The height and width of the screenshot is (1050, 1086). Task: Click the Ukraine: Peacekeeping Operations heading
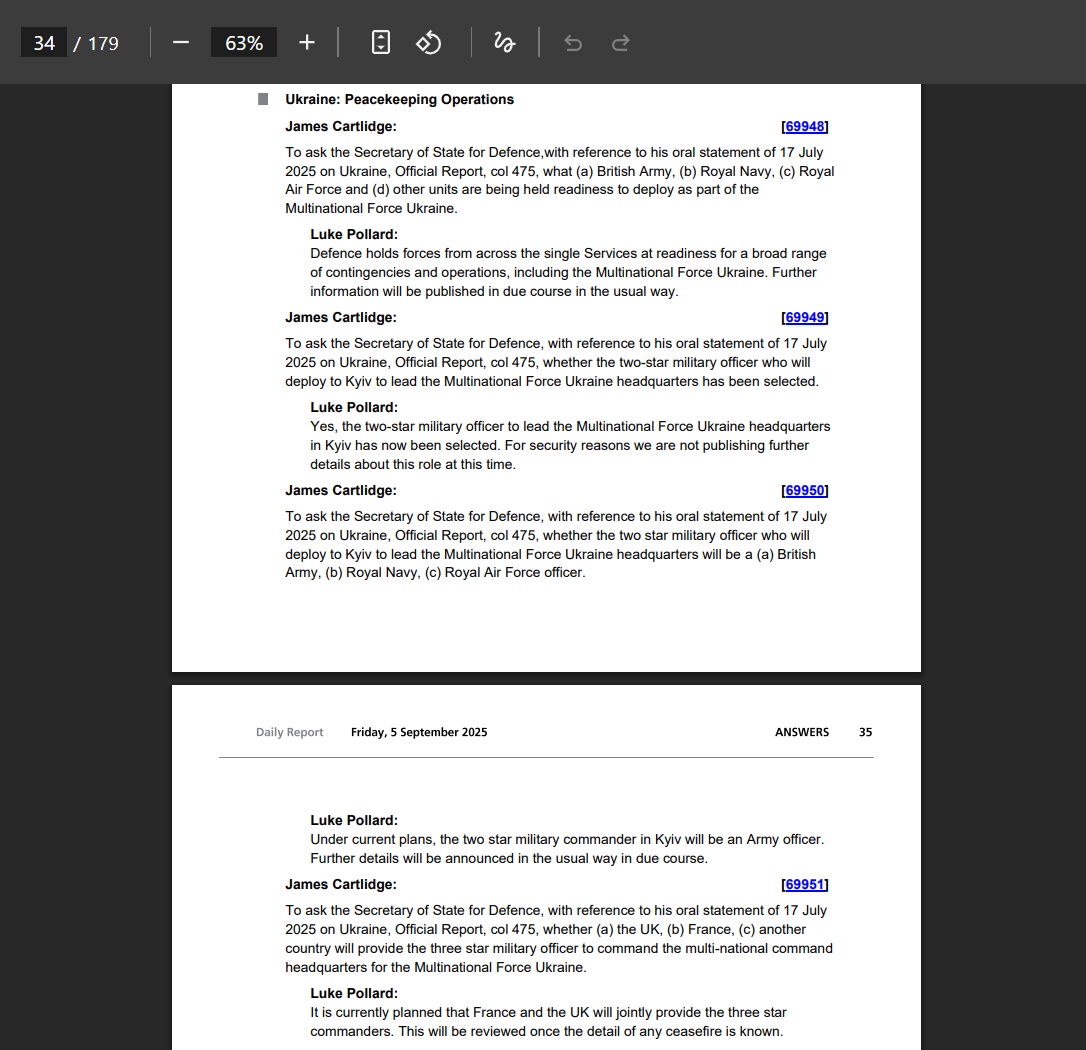[399, 100]
